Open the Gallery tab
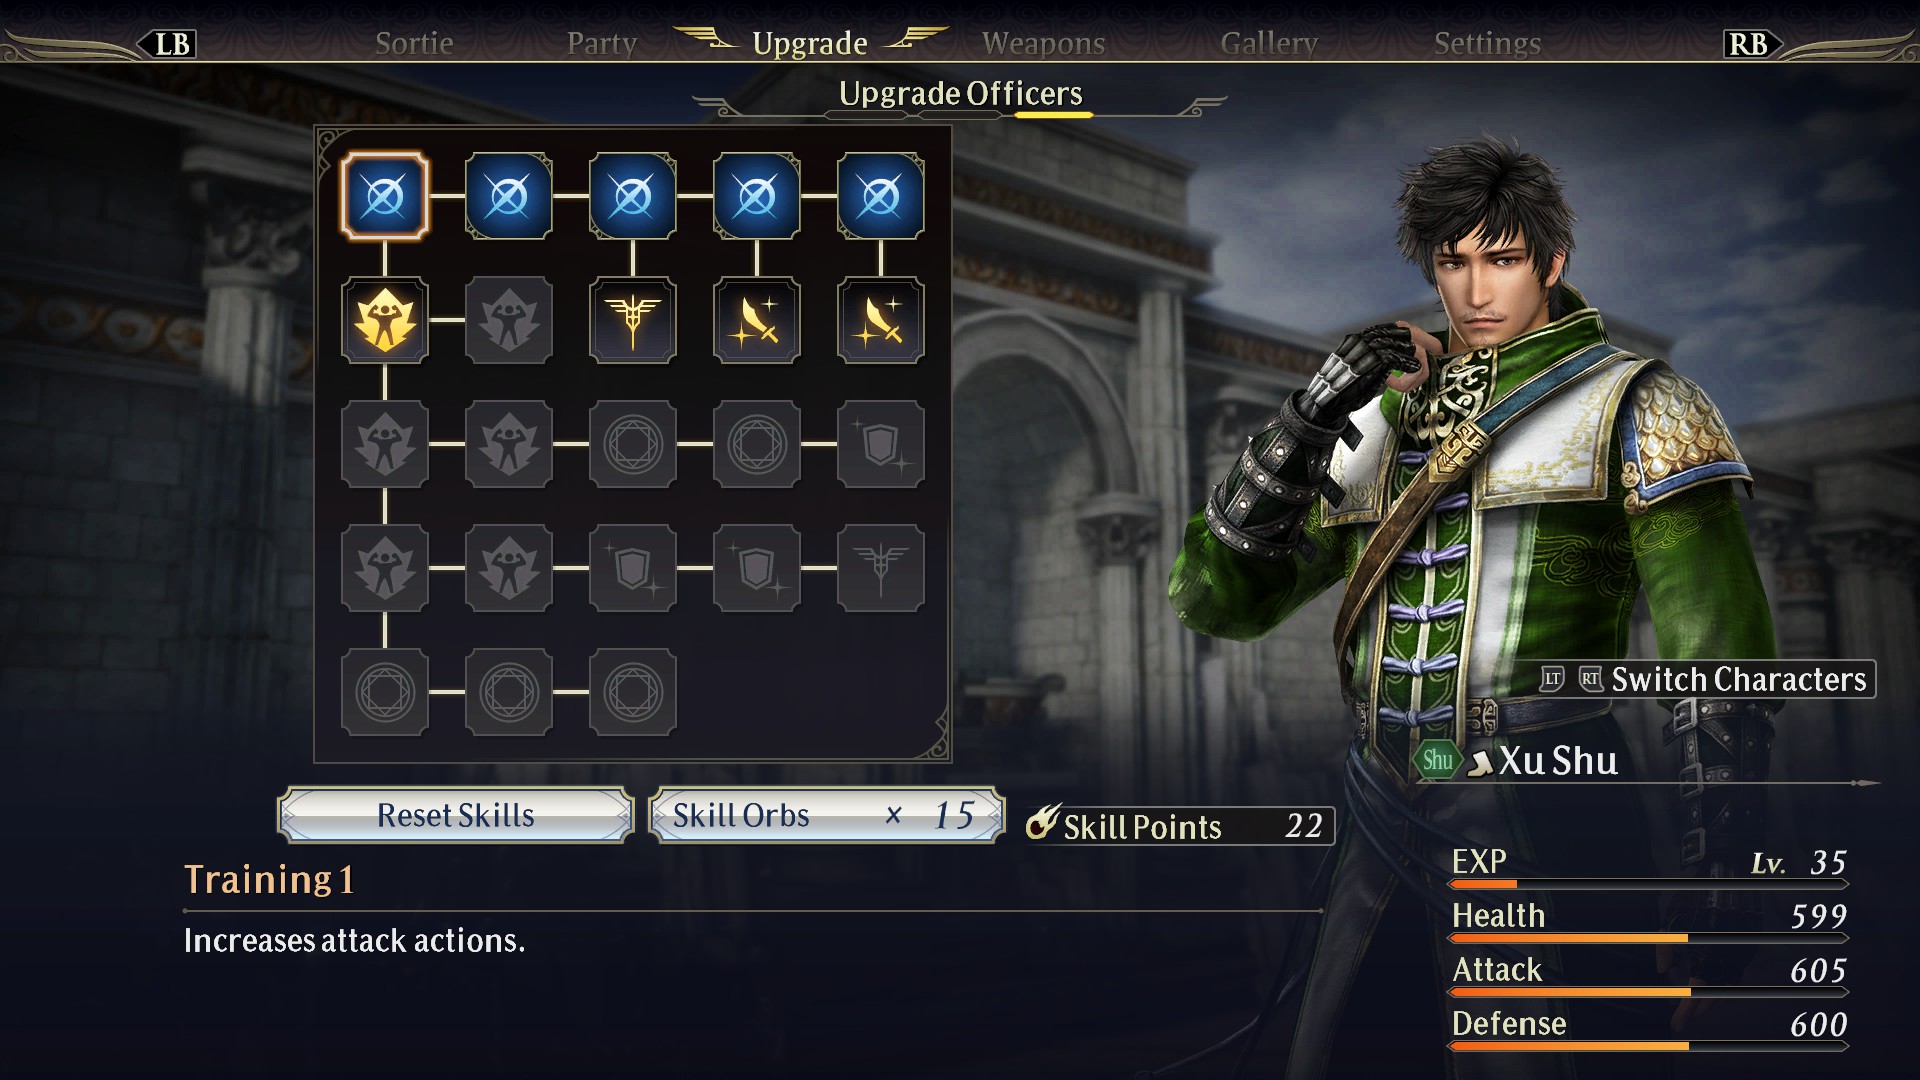The width and height of the screenshot is (1920, 1080). click(1269, 43)
